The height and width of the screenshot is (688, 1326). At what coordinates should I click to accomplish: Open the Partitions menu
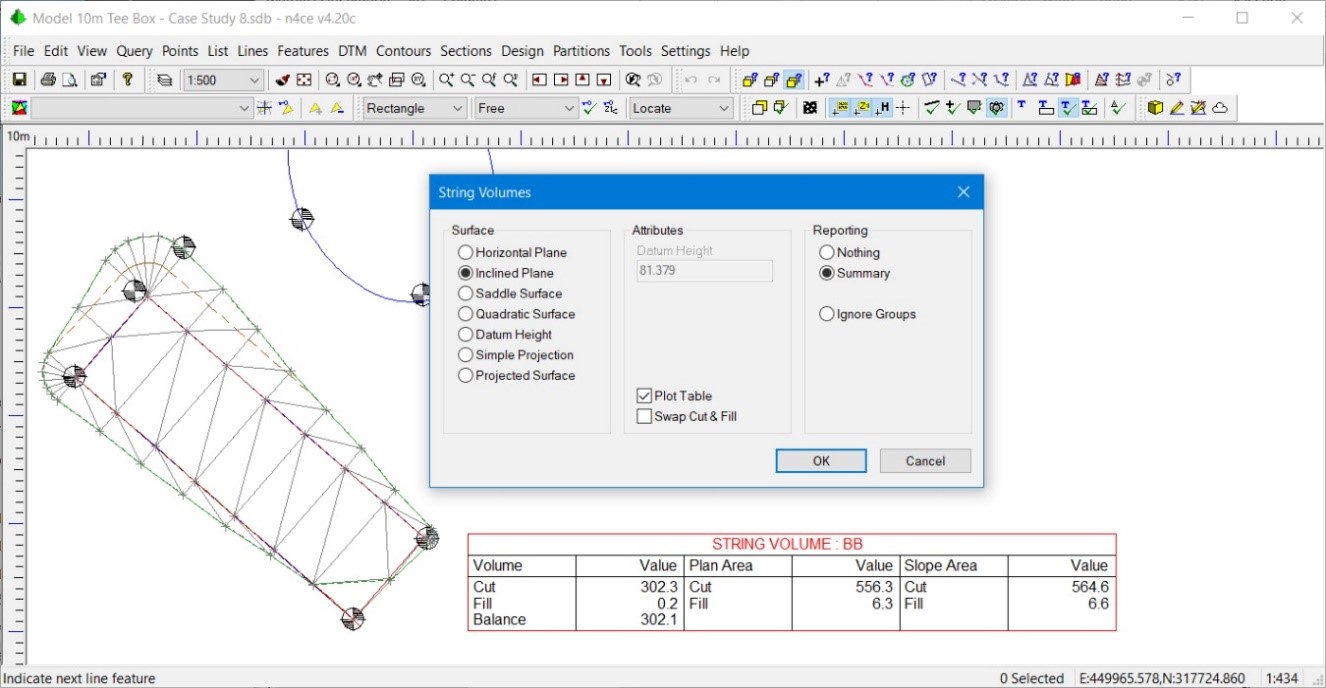[x=581, y=51]
